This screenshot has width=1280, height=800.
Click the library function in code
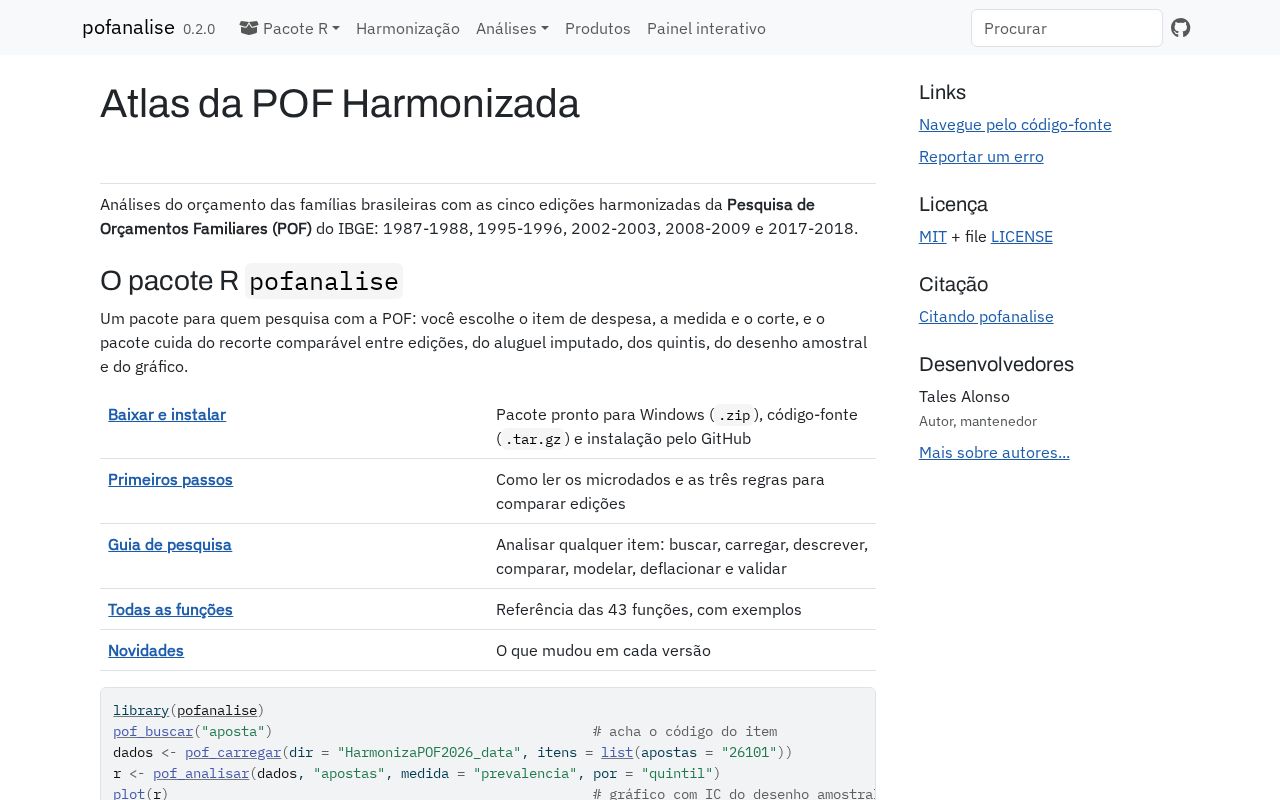click(141, 710)
